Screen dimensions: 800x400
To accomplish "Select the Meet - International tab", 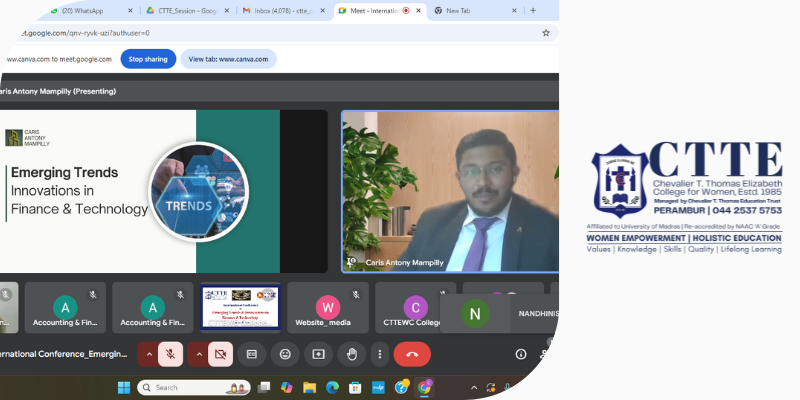I will tap(379, 10).
